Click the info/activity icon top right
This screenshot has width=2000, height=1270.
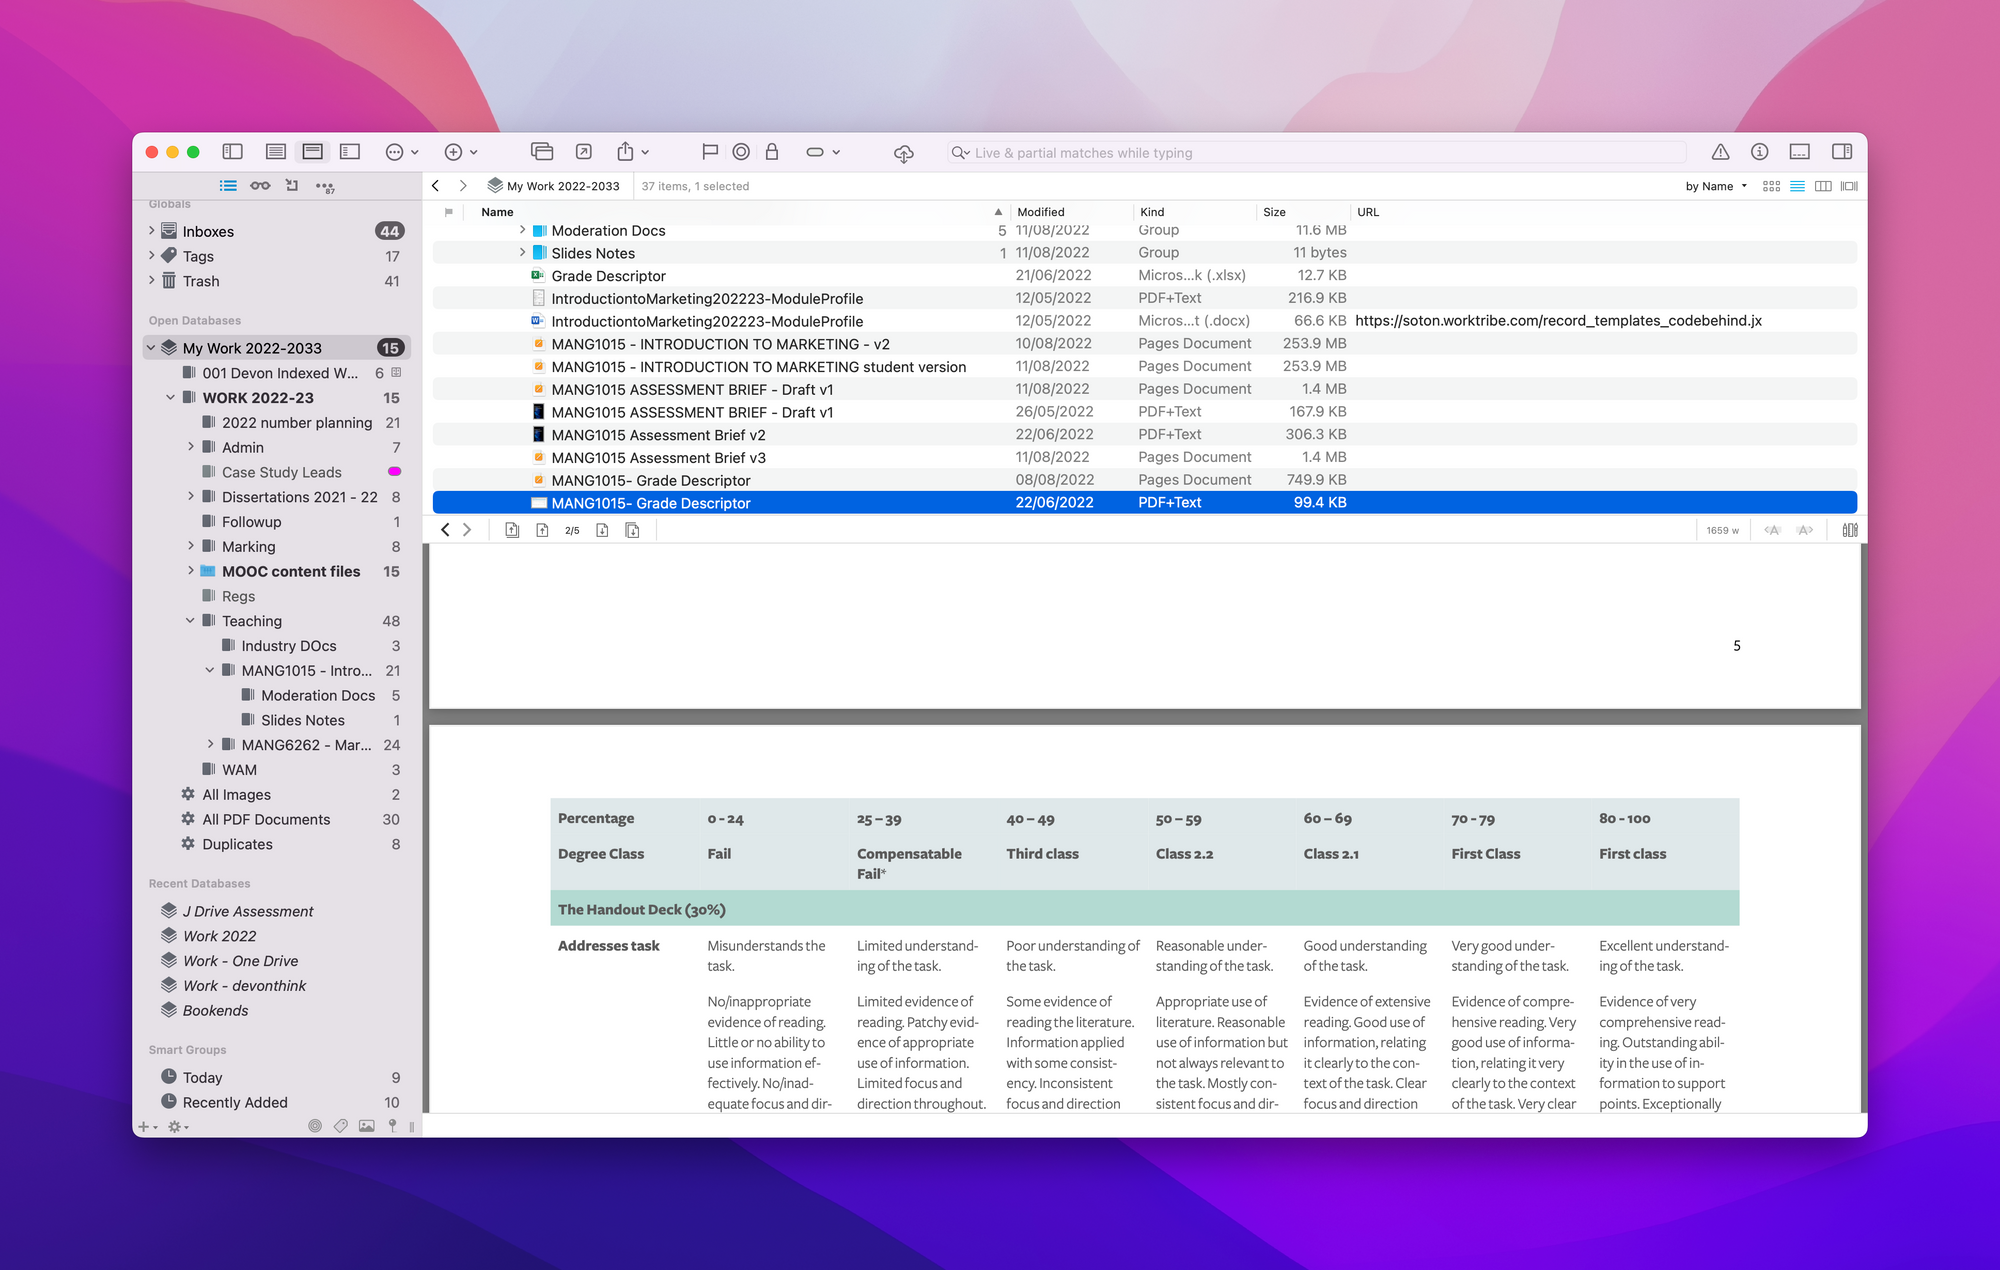coord(1761,150)
